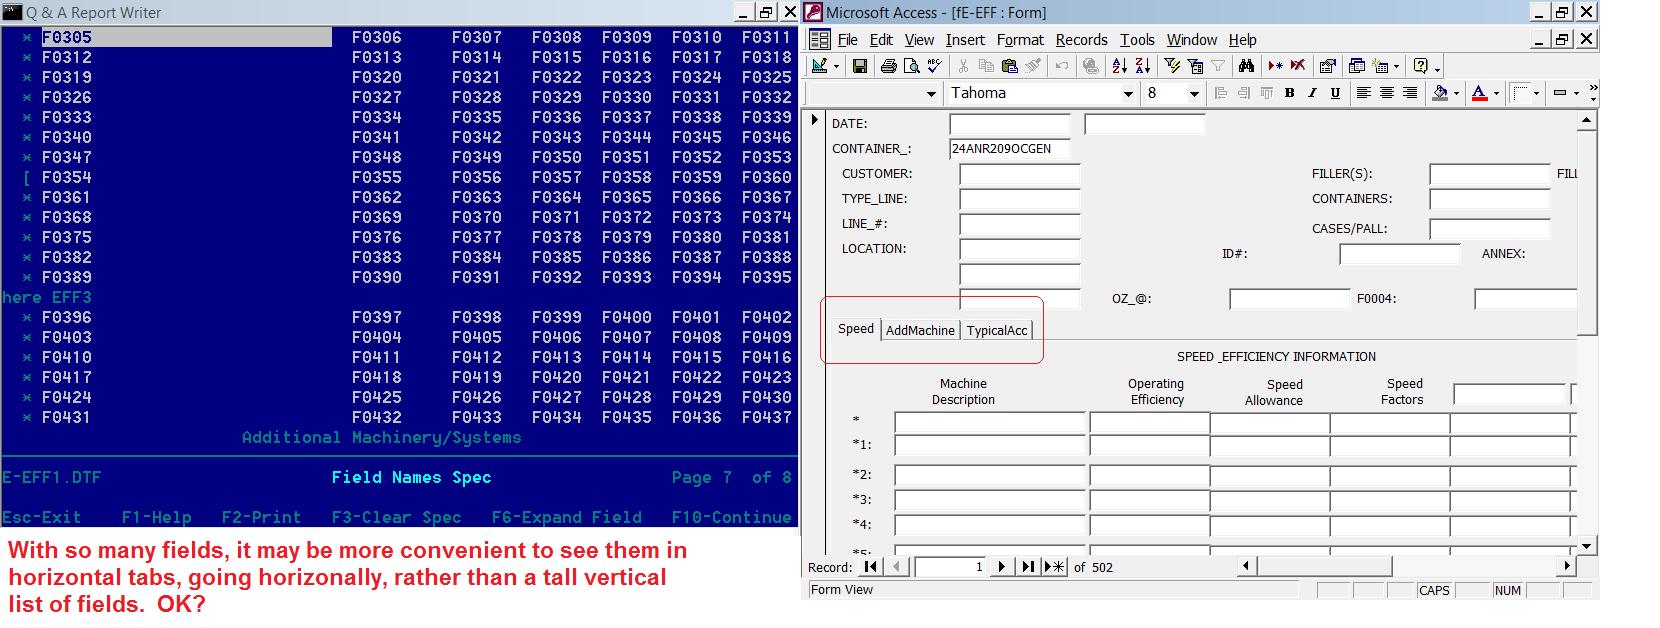Open the Tahoma font name dropdown
The image size is (1660, 628).
point(1128,93)
